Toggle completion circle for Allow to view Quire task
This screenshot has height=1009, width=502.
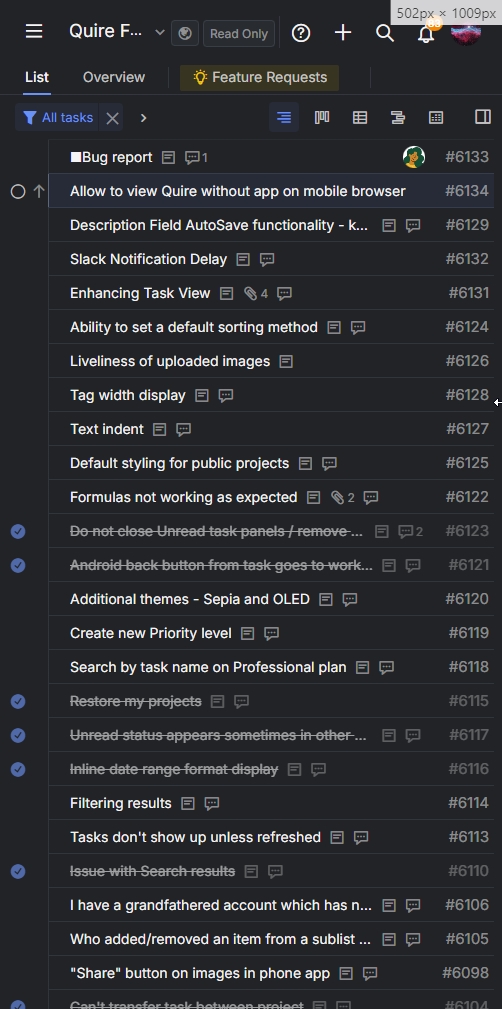click(18, 191)
